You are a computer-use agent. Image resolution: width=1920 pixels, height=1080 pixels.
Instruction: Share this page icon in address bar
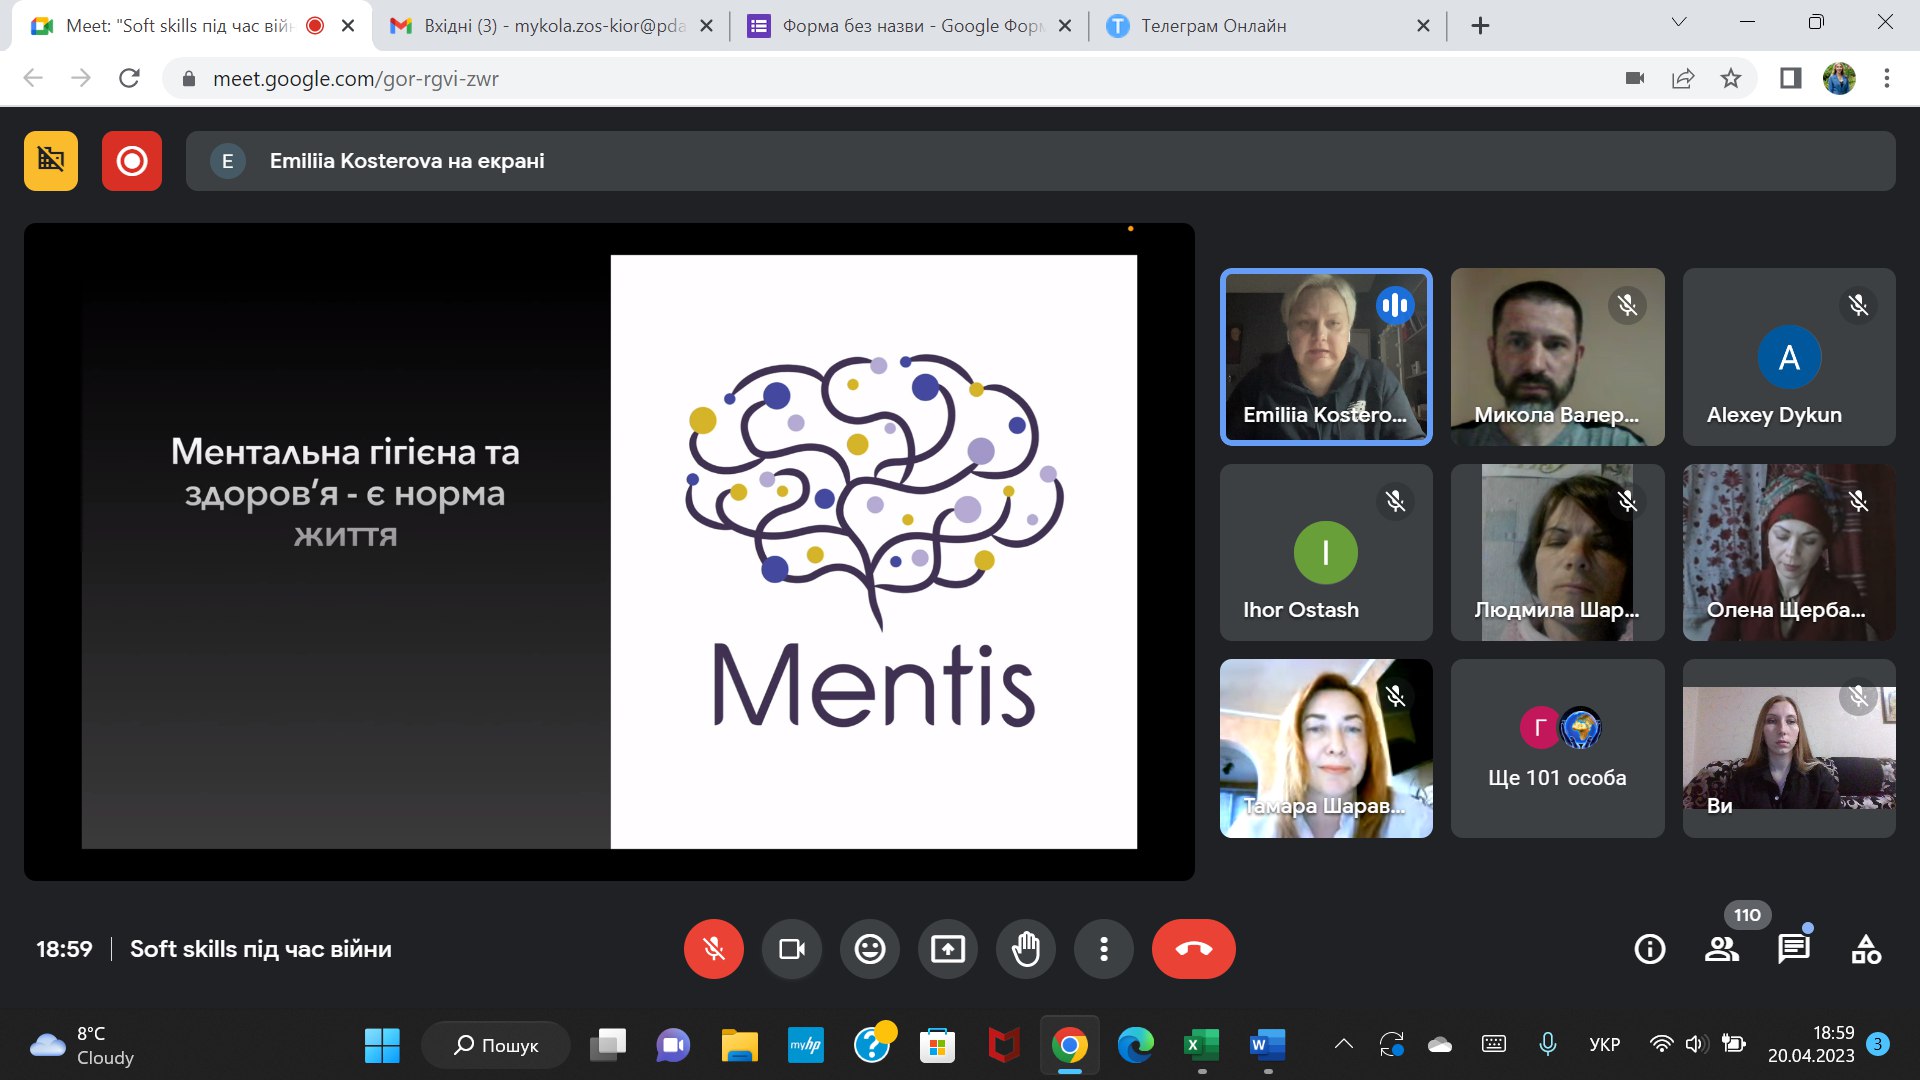[1683, 78]
